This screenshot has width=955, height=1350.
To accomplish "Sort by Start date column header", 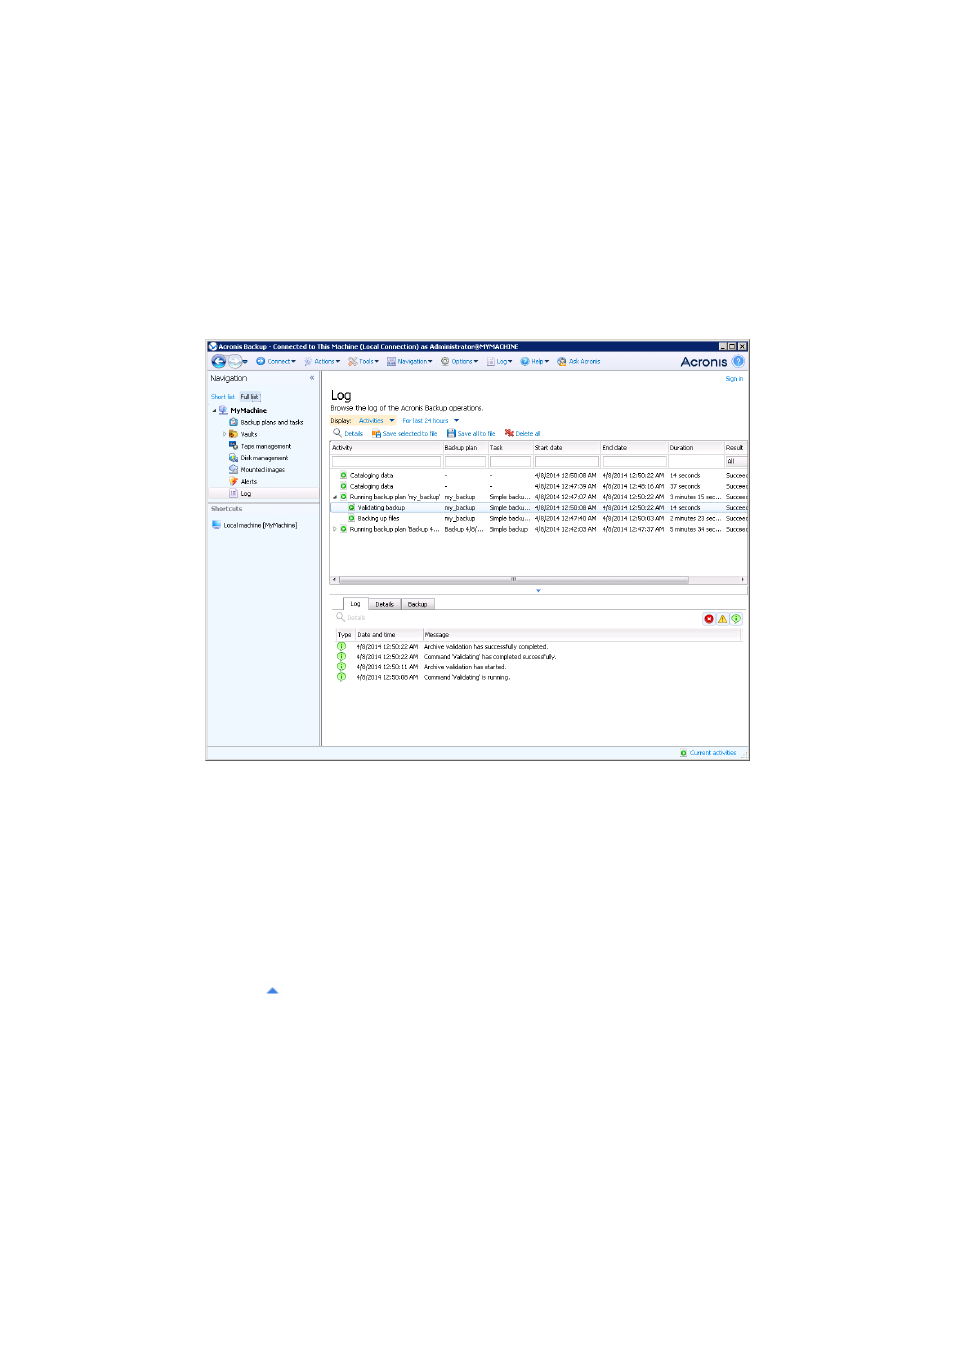I will 566,448.
